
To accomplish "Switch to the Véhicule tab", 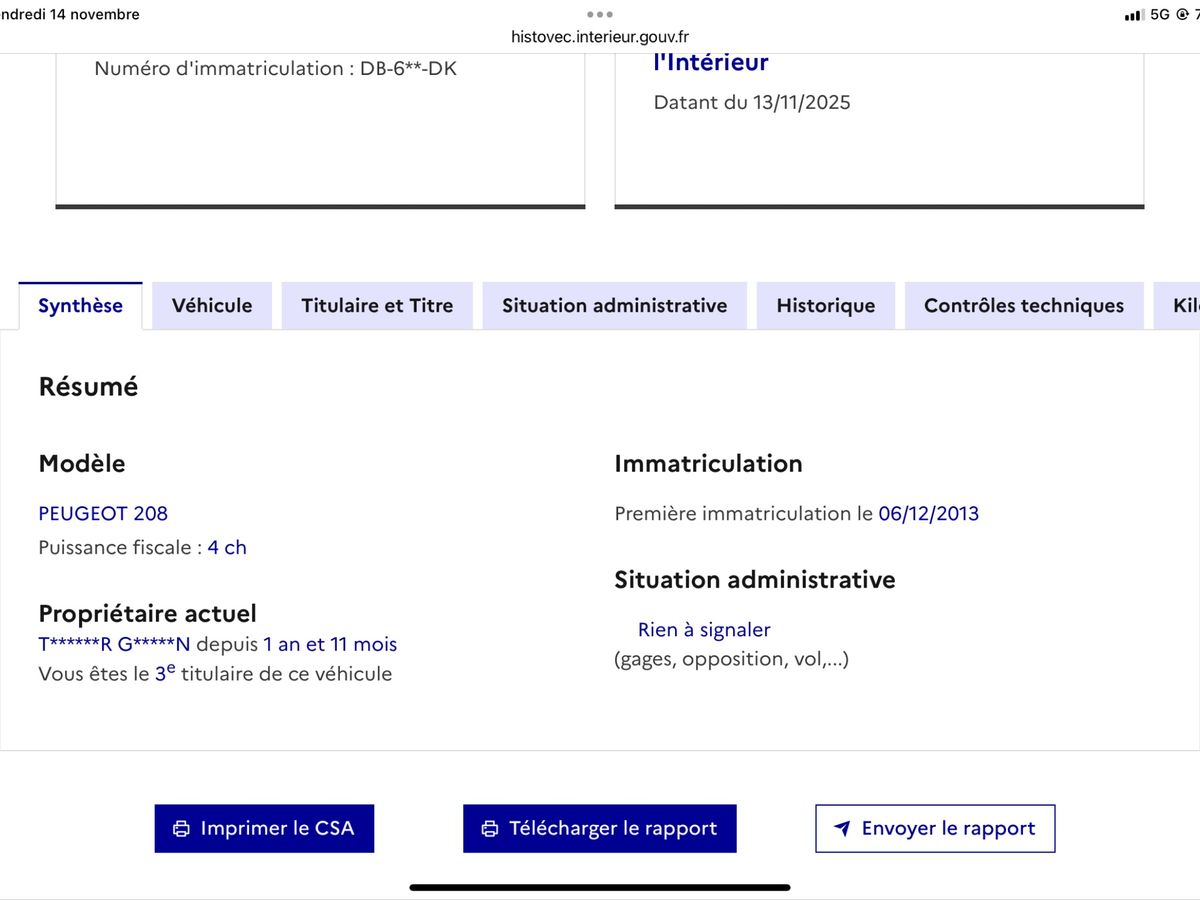I will point(212,306).
